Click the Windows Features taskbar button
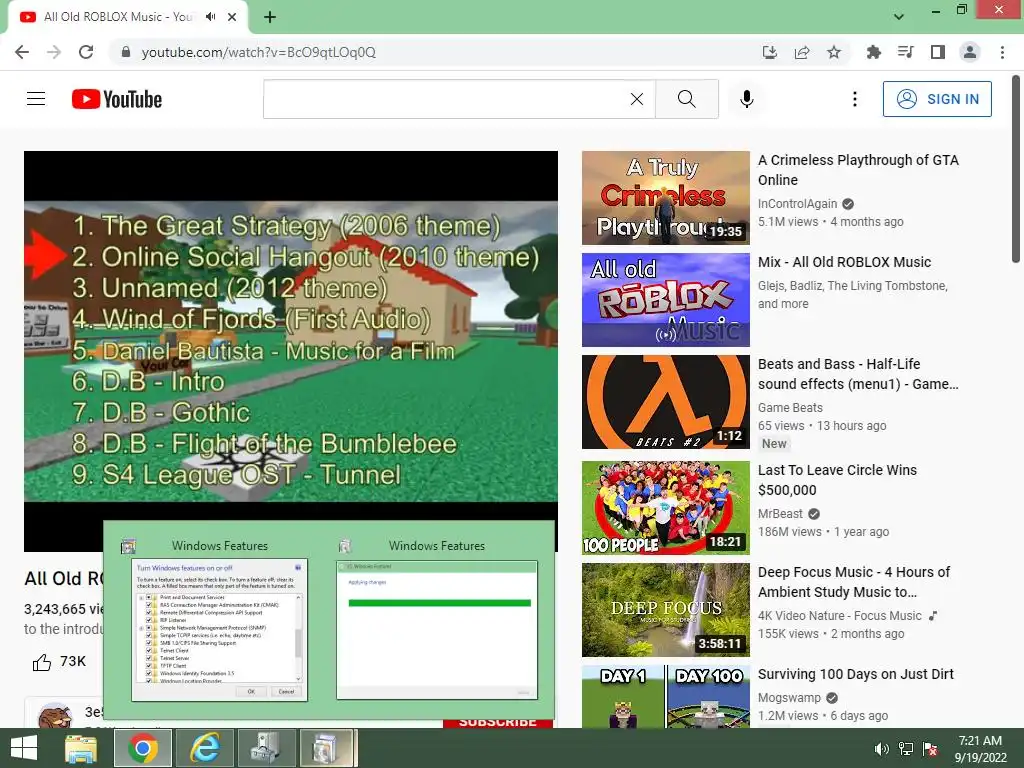 pos(328,748)
